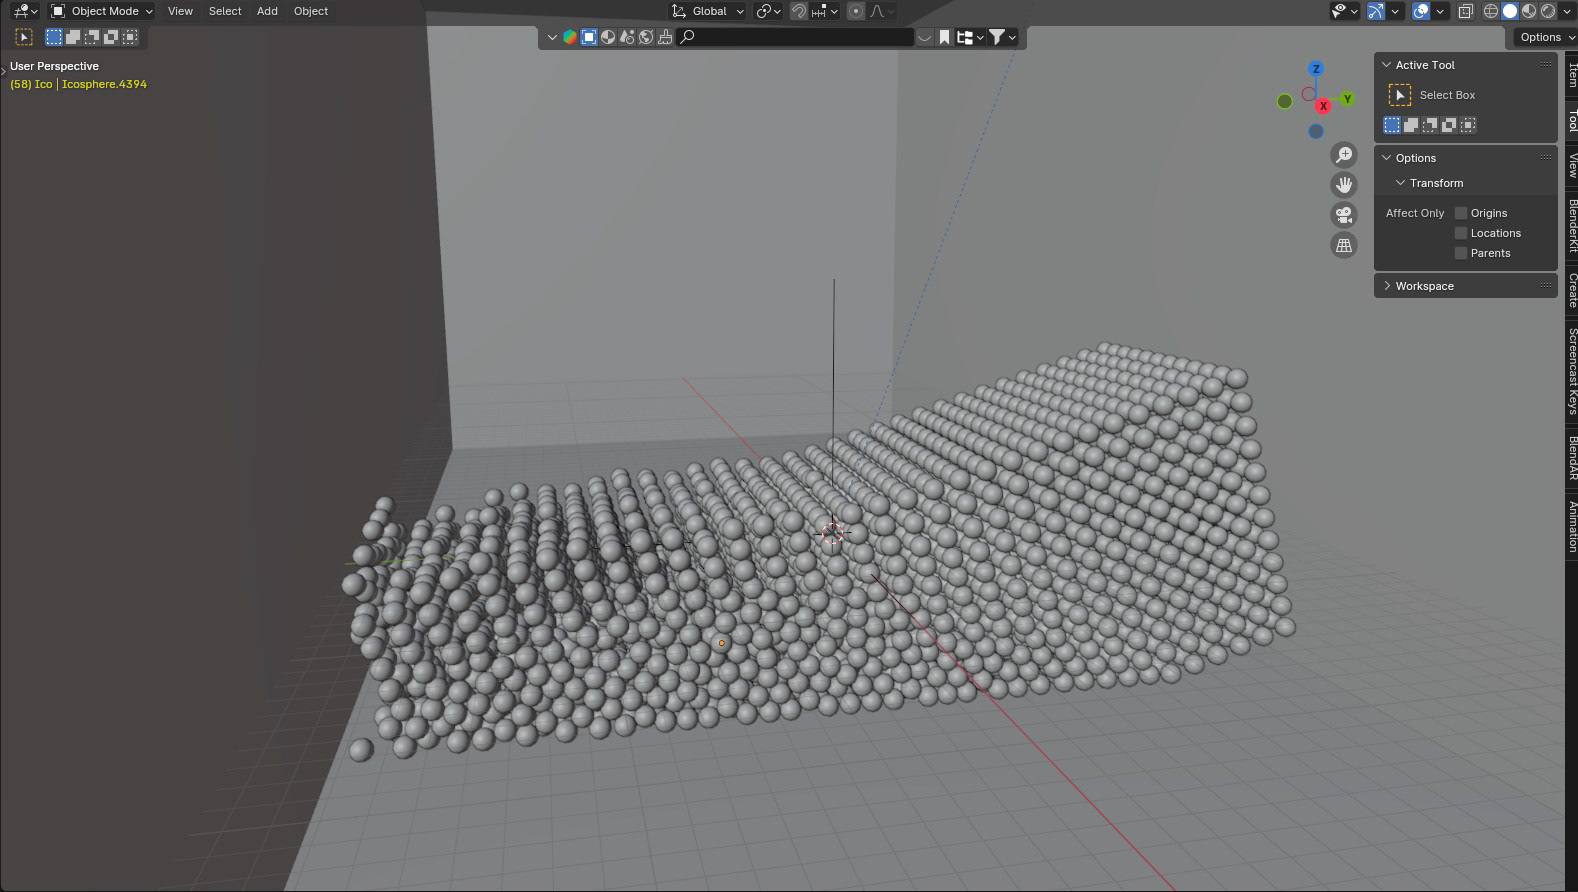Click the colorful hexagon icon in filter bar
The height and width of the screenshot is (892, 1578).
569,37
